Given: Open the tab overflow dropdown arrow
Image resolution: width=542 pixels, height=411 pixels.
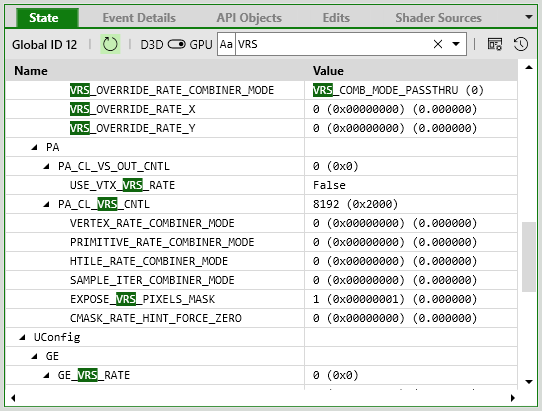Looking at the screenshot, I should click(x=529, y=17).
